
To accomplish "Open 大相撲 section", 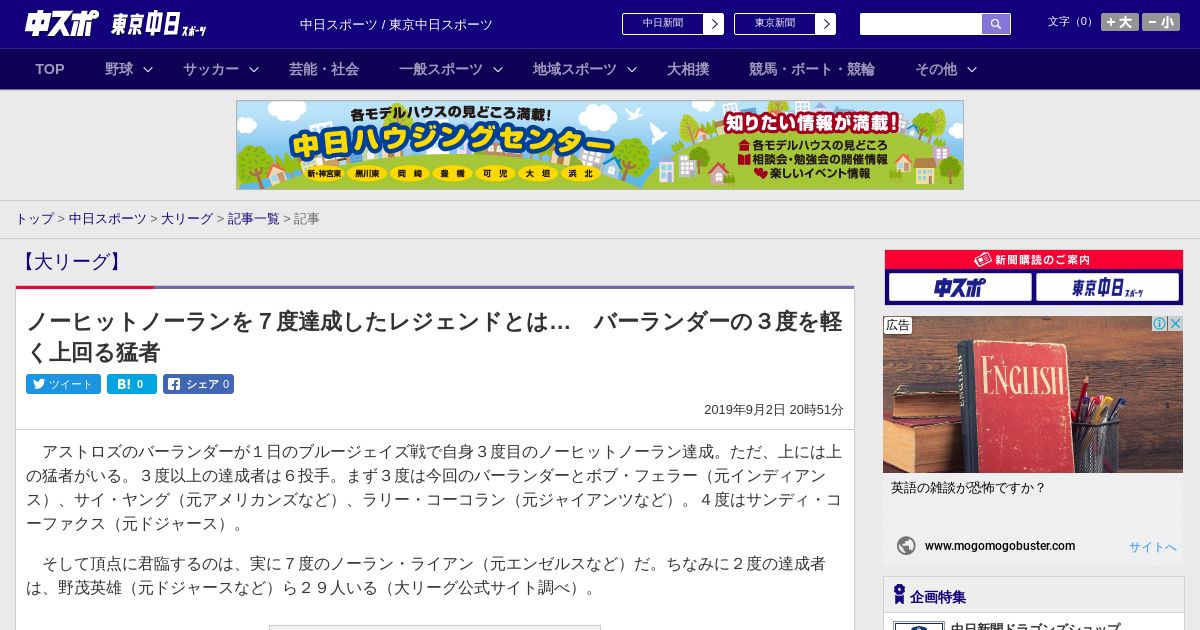I will (688, 69).
